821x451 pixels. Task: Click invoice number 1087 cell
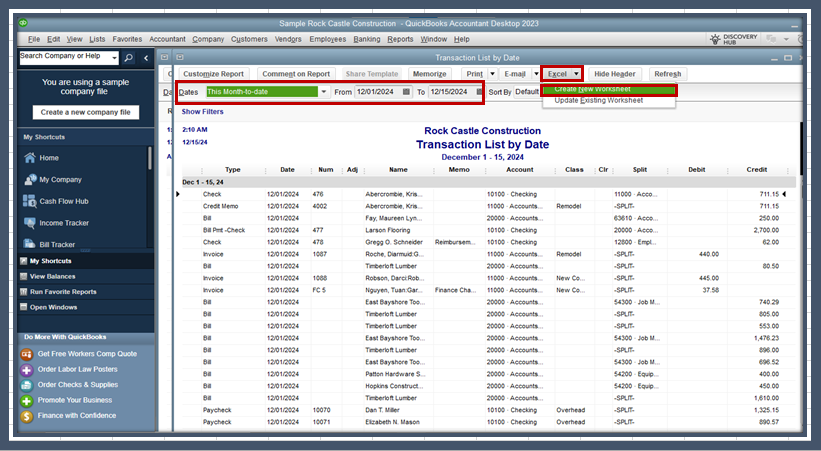319,254
